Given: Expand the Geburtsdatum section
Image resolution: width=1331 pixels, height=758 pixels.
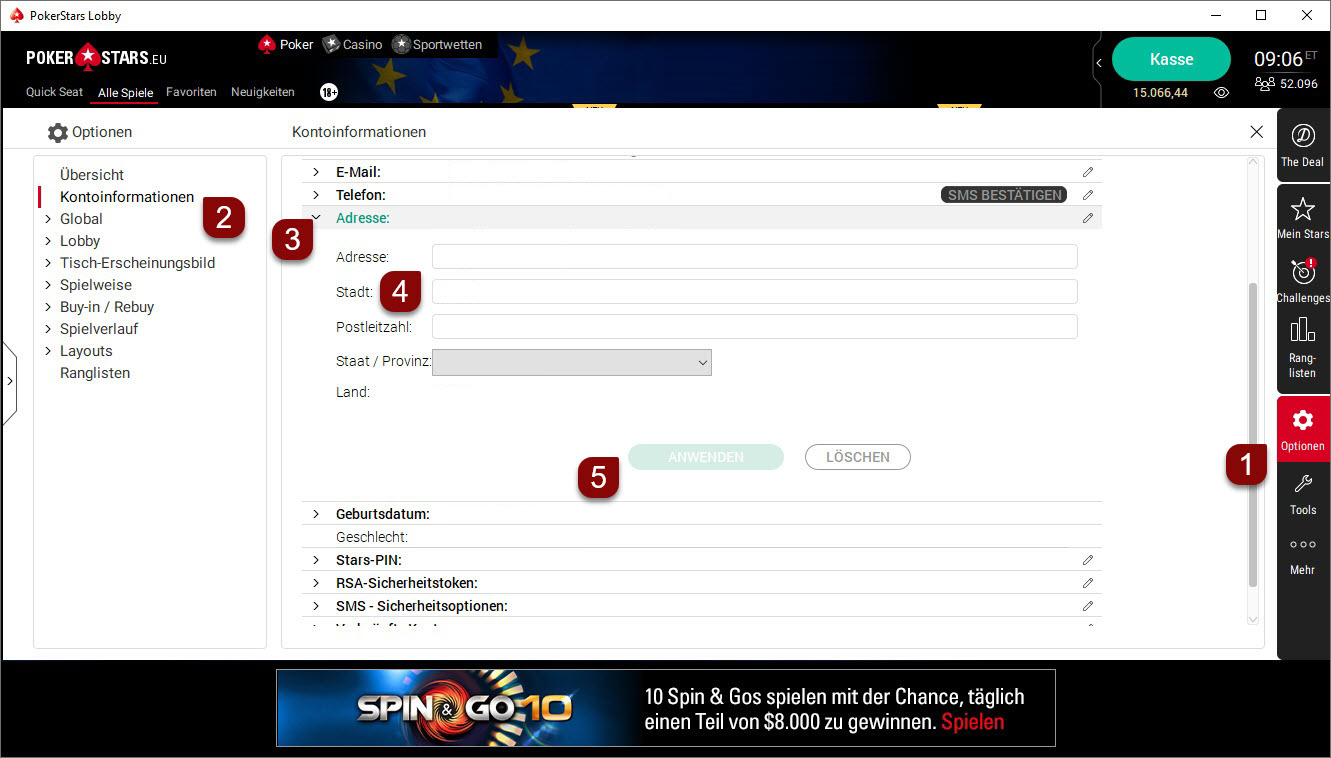Looking at the screenshot, I should tap(316, 514).
